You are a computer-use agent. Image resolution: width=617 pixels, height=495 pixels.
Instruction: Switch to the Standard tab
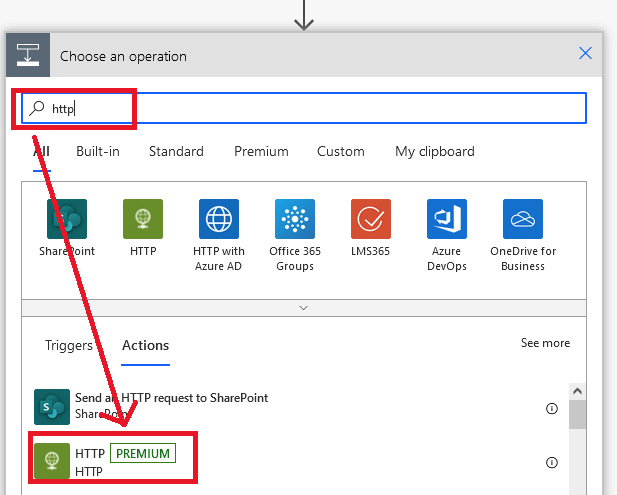[176, 152]
